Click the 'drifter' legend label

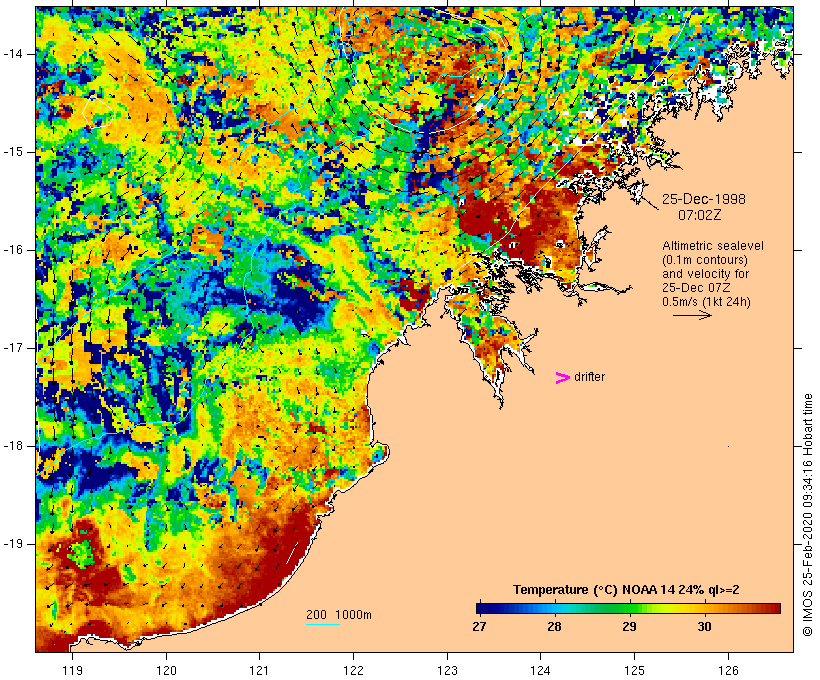pyautogui.click(x=589, y=377)
